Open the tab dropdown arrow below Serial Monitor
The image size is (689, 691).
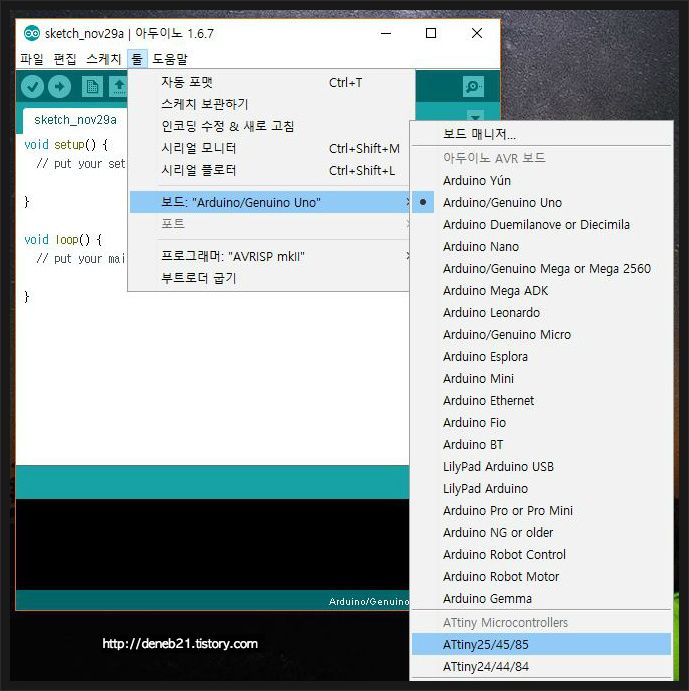click(475, 117)
